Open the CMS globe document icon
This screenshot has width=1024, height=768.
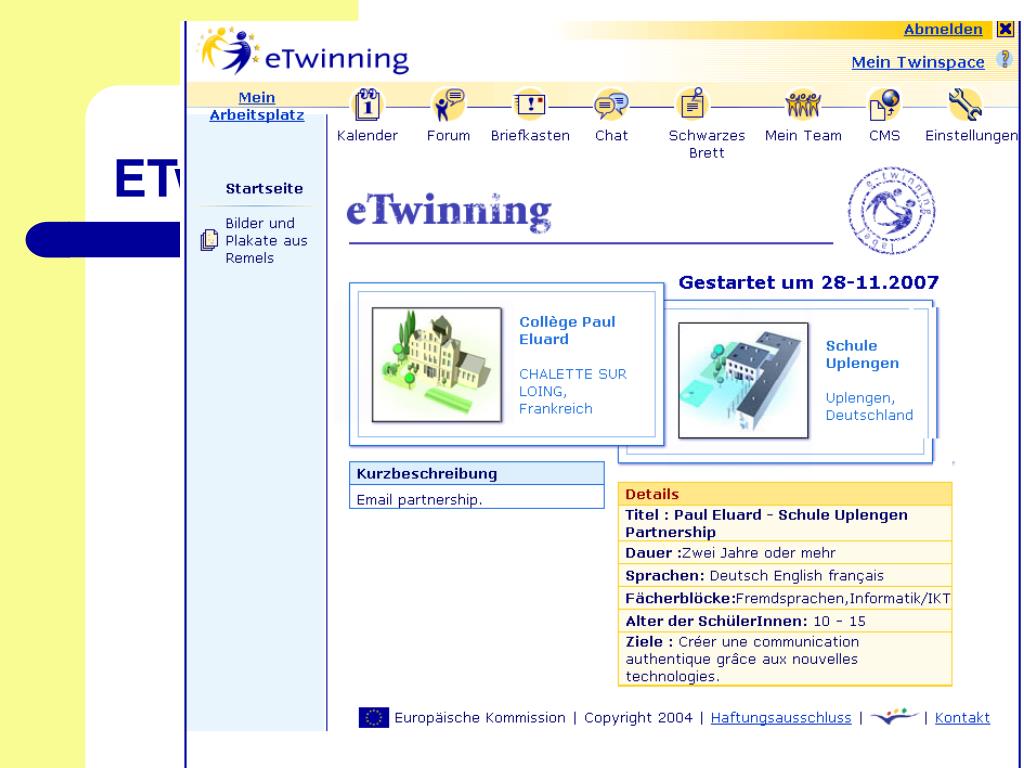(885, 104)
